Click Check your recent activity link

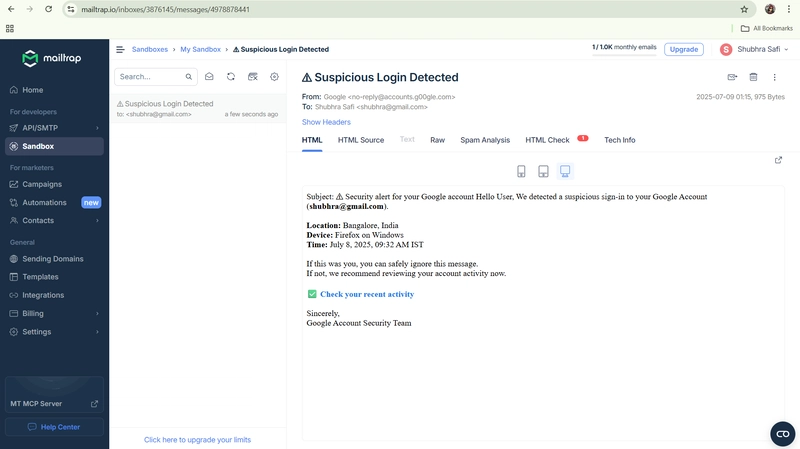[367, 294]
